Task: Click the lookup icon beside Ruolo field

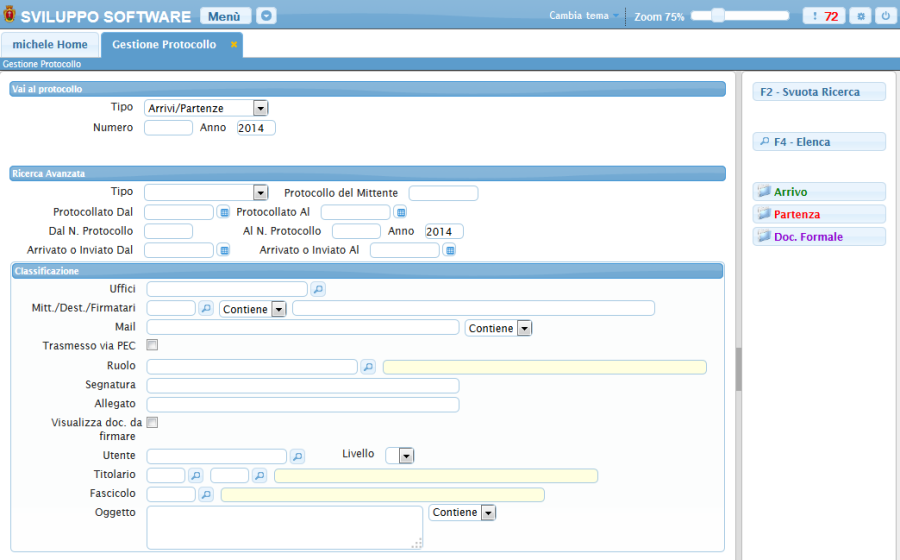Action: pyautogui.click(x=368, y=367)
